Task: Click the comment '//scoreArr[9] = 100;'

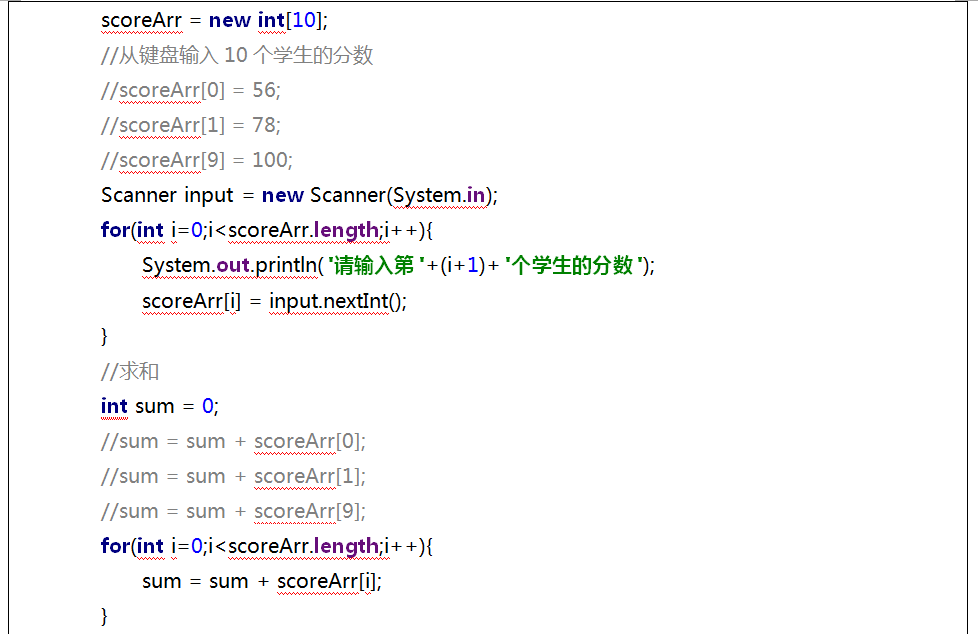Action: [196, 160]
